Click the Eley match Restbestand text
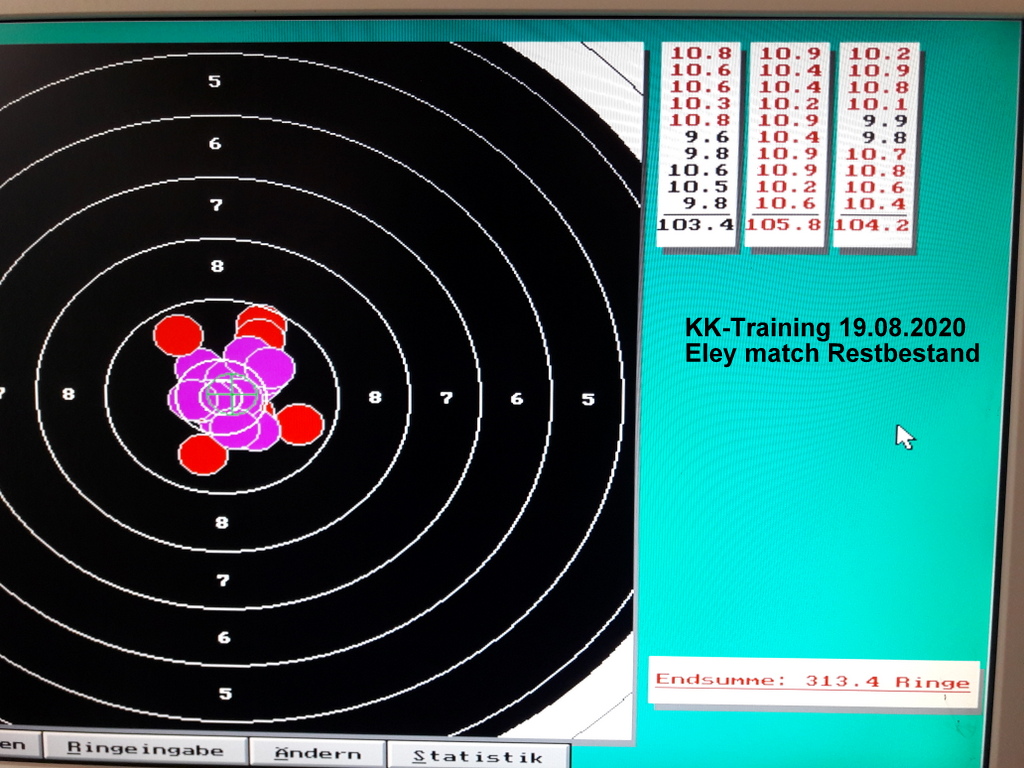This screenshot has height=768, width=1024. tap(831, 353)
